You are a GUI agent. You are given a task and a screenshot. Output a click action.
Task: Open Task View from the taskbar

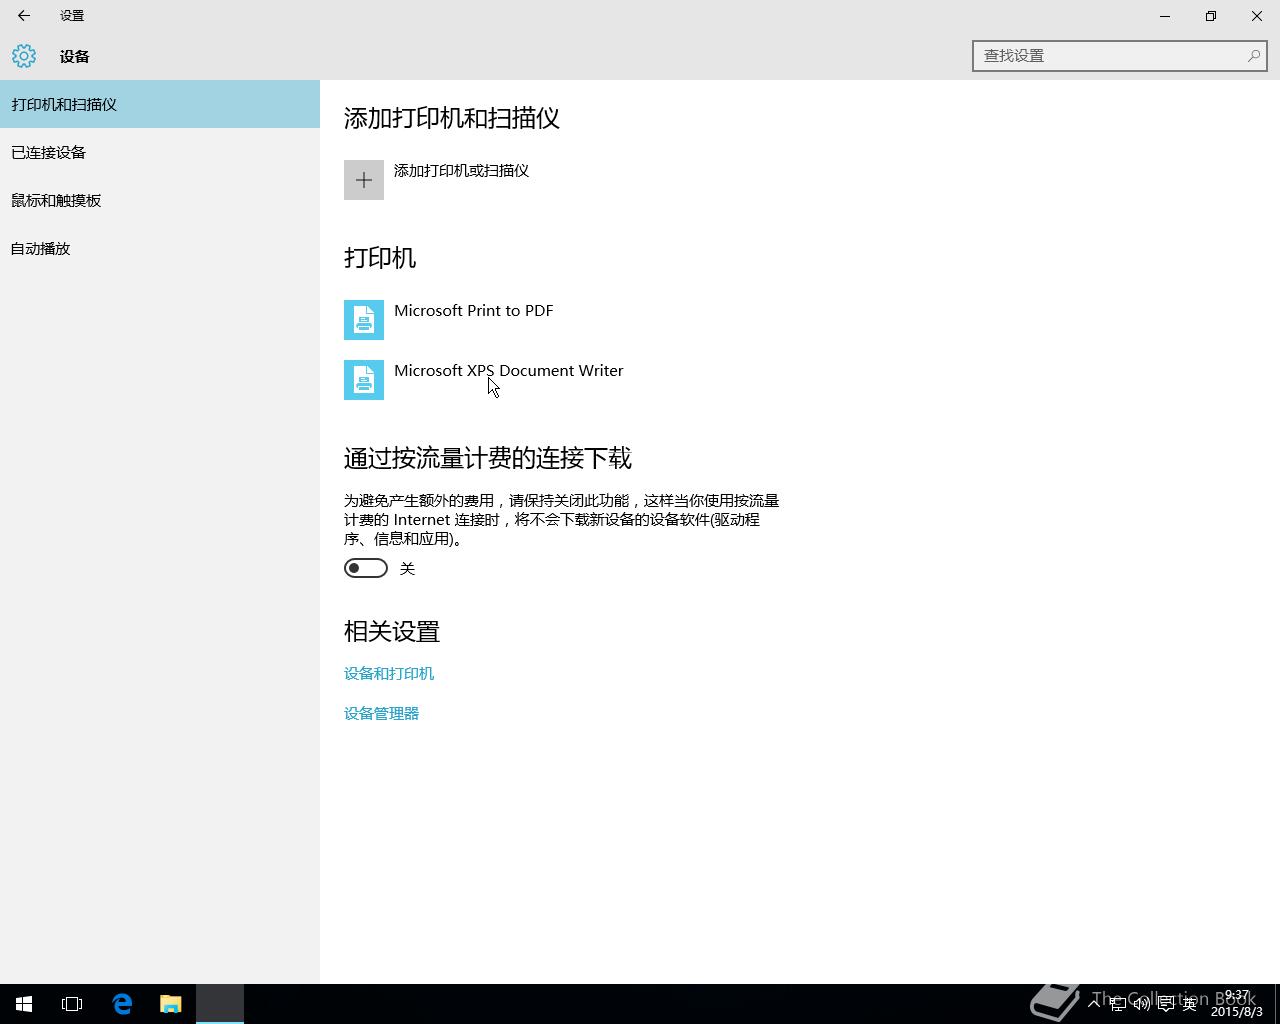click(x=72, y=1004)
